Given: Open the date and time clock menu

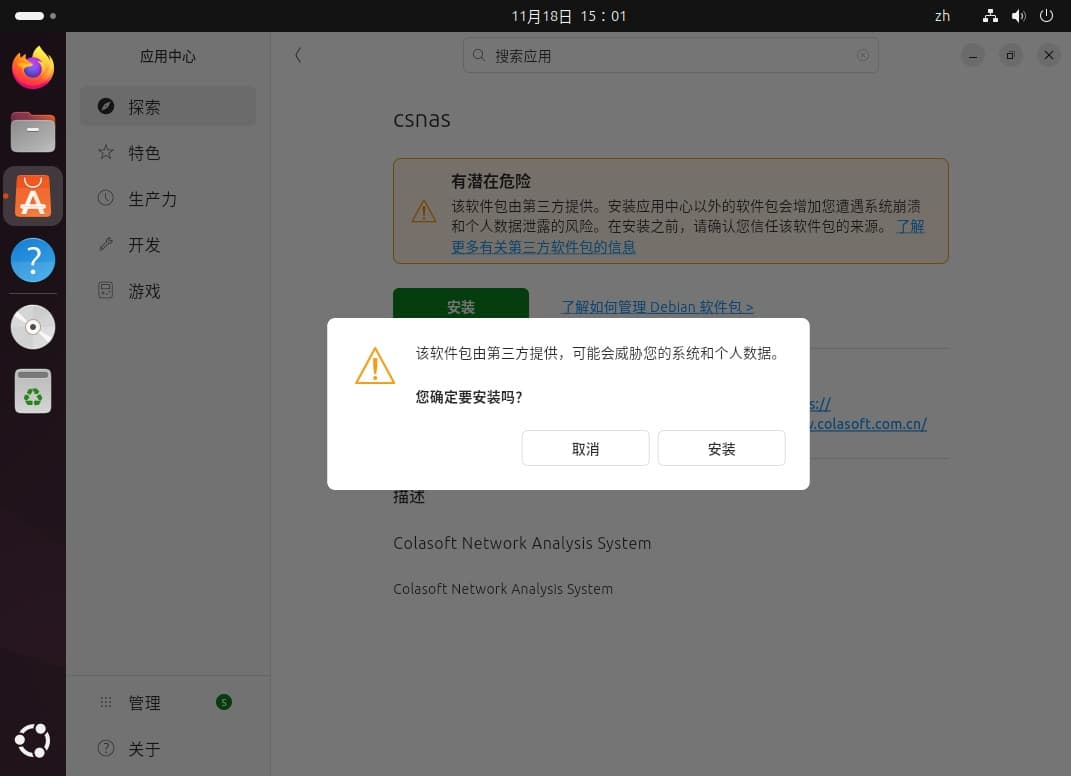Looking at the screenshot, I should pyautogui.click(x=568, y=16).
